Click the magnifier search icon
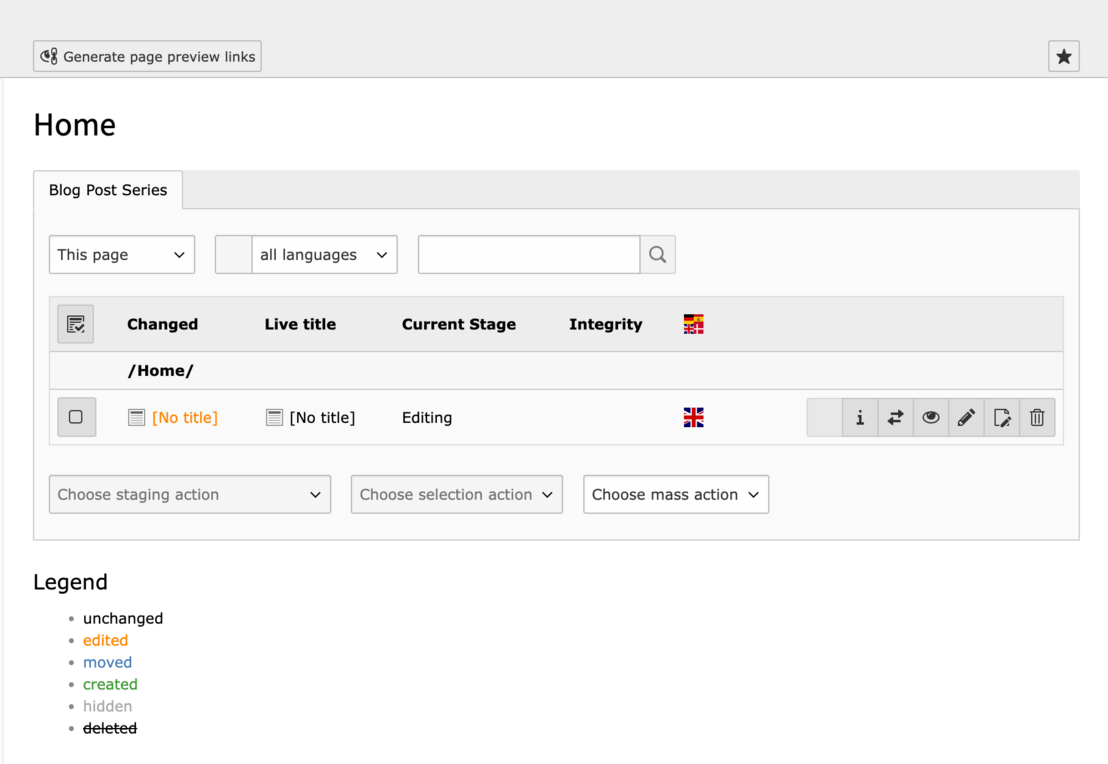Image resolution: width=1108 pixels, height=764 pixels. click(x=657, y=254)
